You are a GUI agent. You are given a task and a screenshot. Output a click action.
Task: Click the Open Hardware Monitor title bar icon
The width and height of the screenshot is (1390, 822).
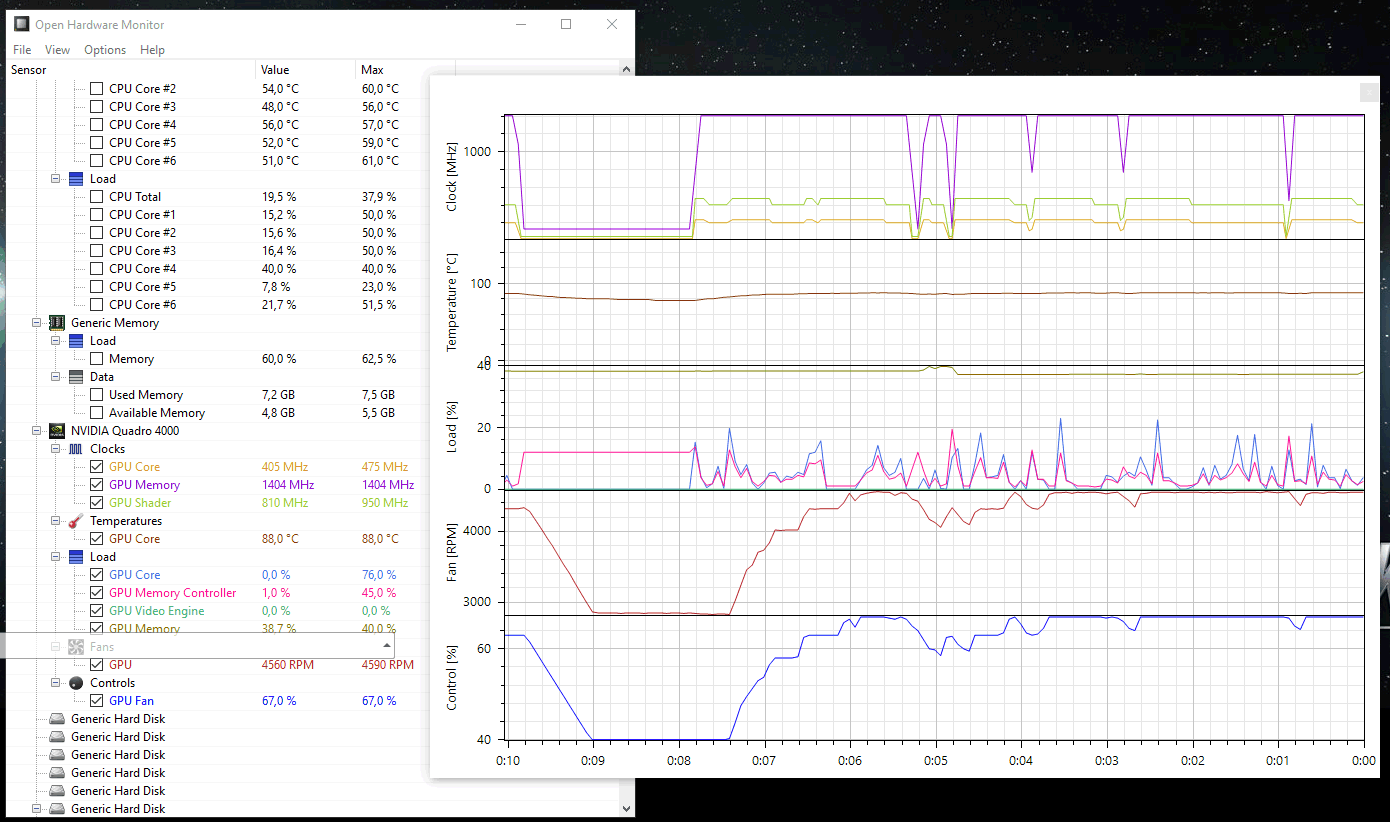pos(21,24)
